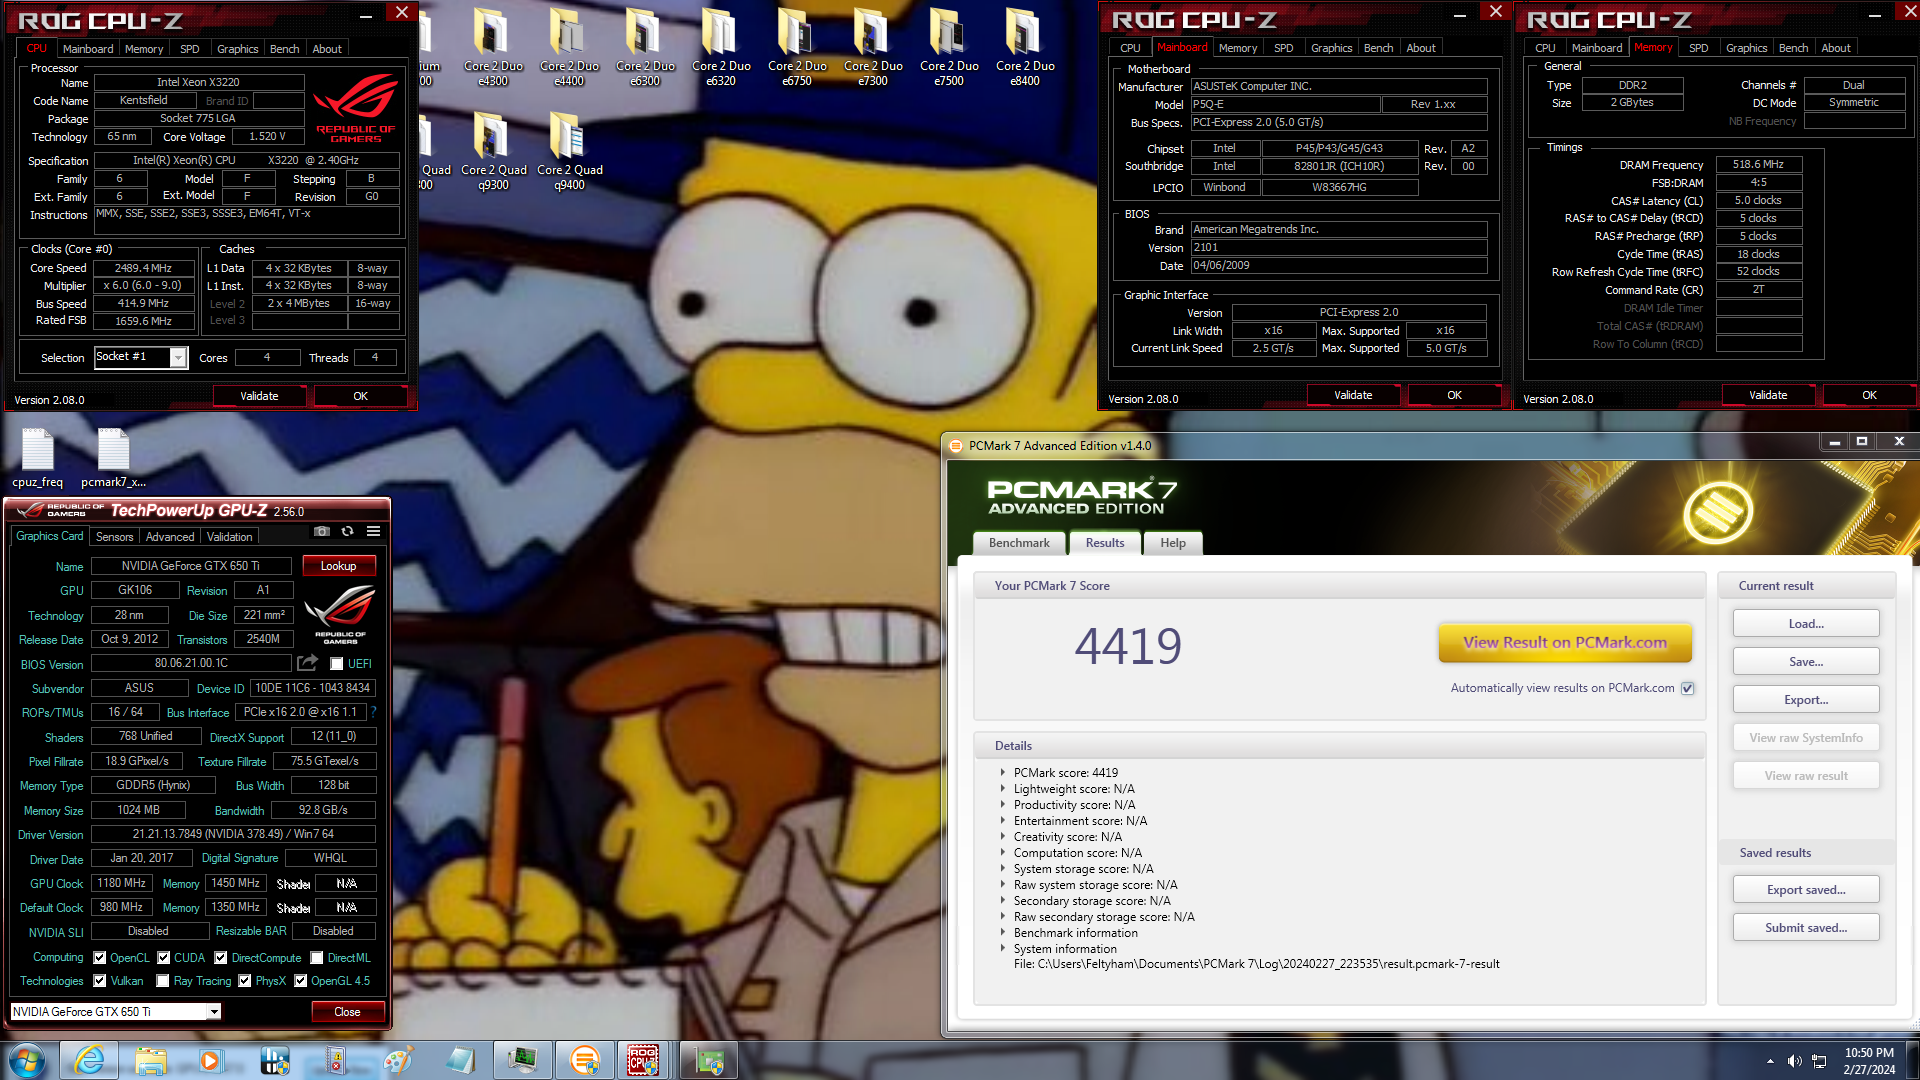Enable the DirectML checkbox
Screen dimensions: 1920x1080
317,957
